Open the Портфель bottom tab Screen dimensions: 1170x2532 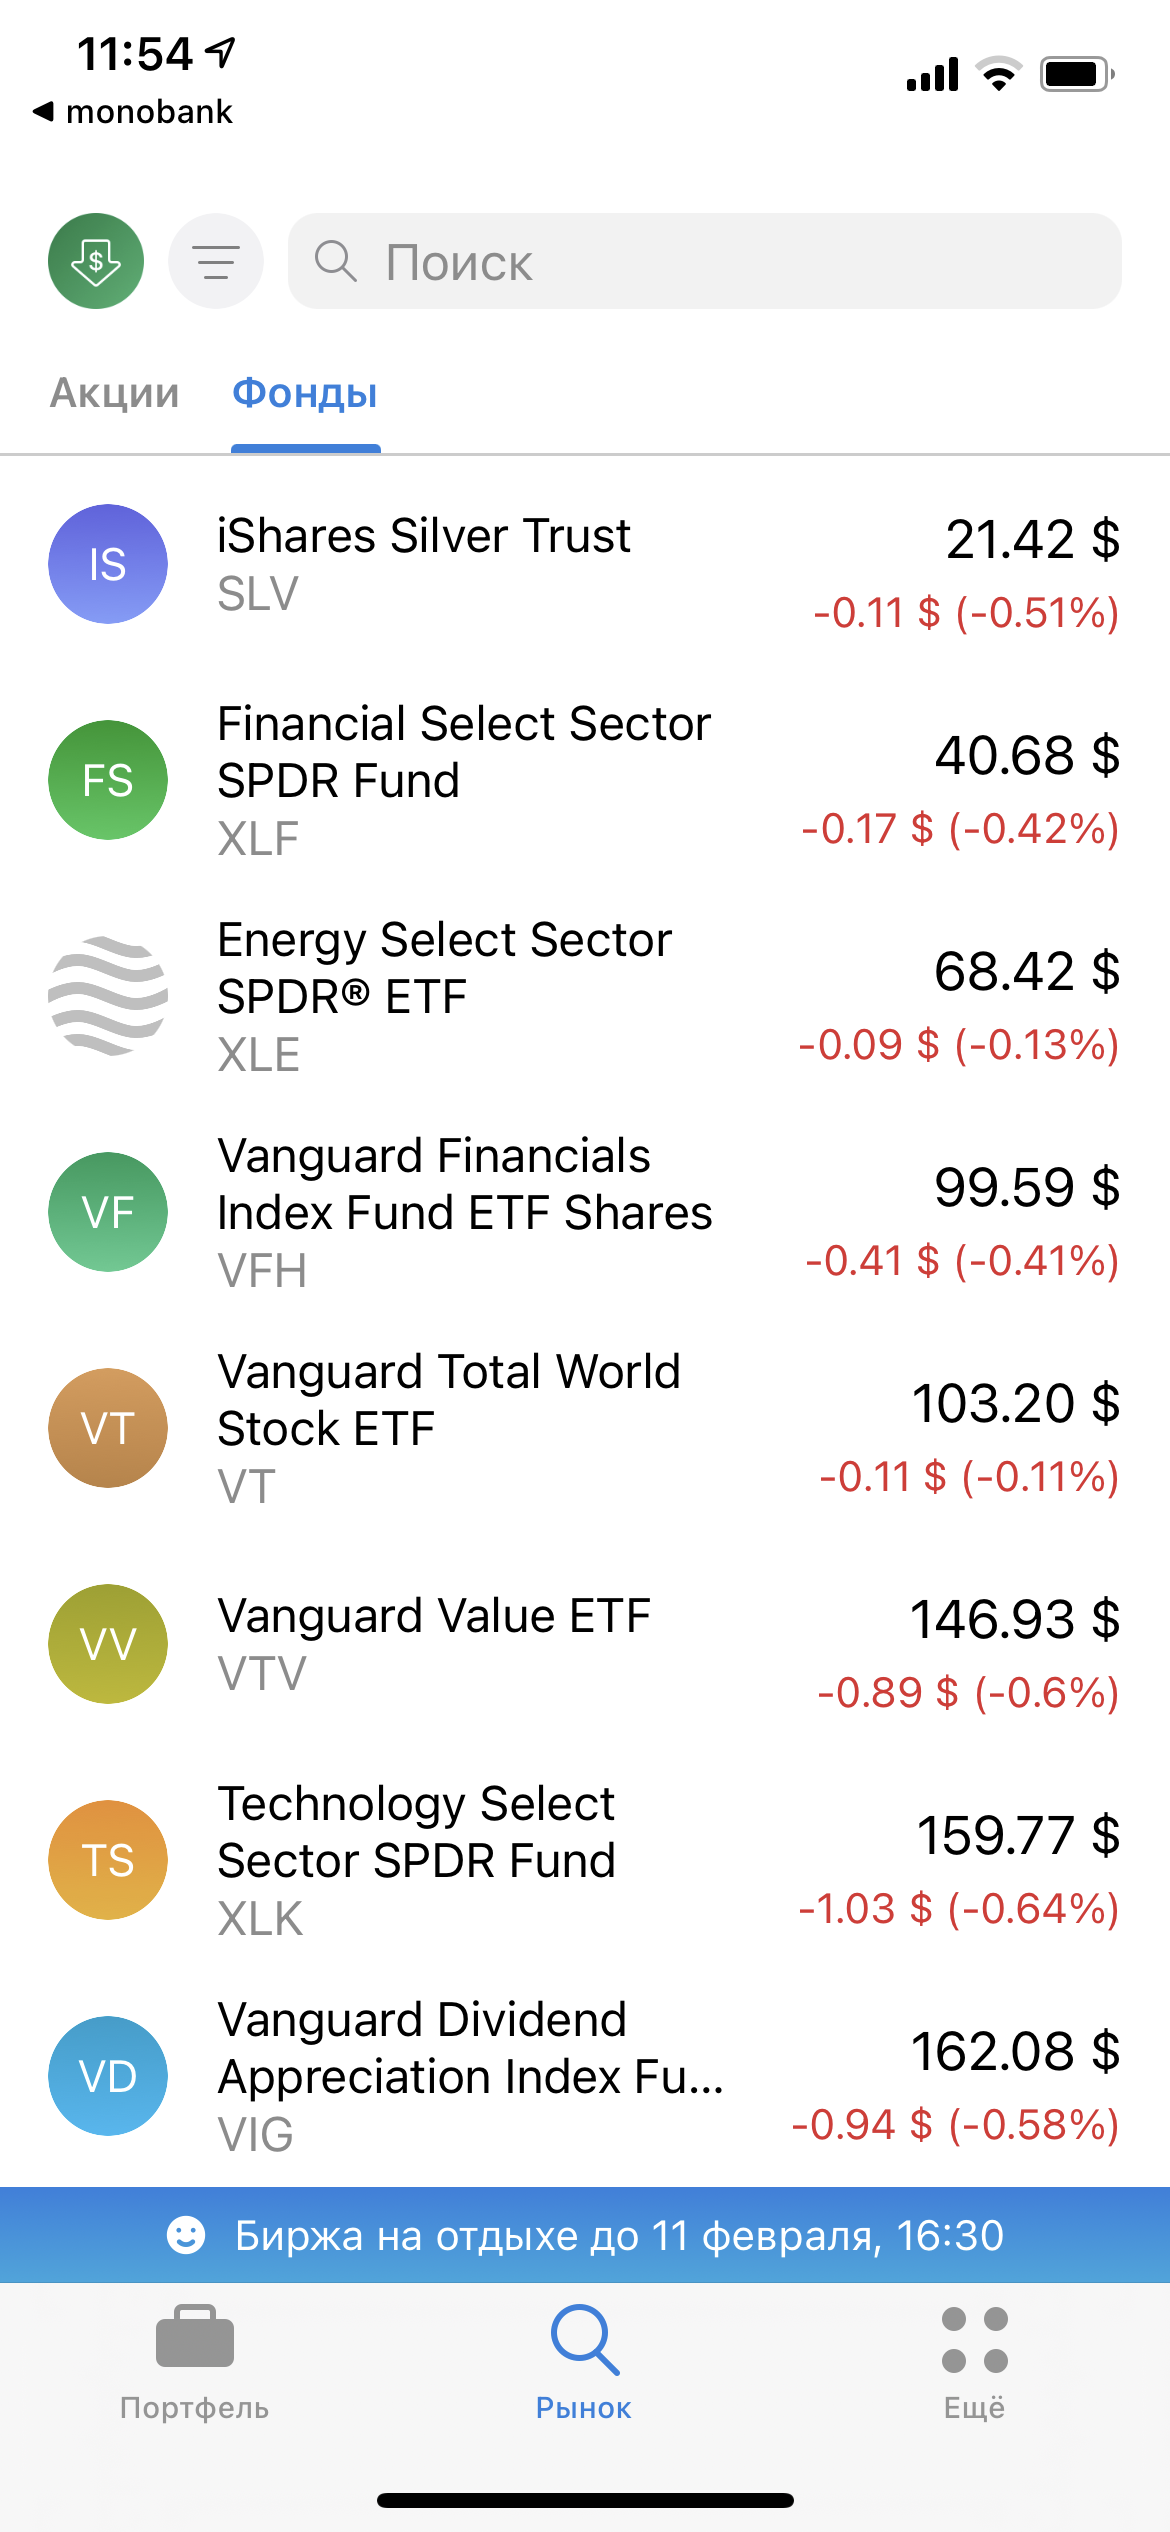[195, 2362]
